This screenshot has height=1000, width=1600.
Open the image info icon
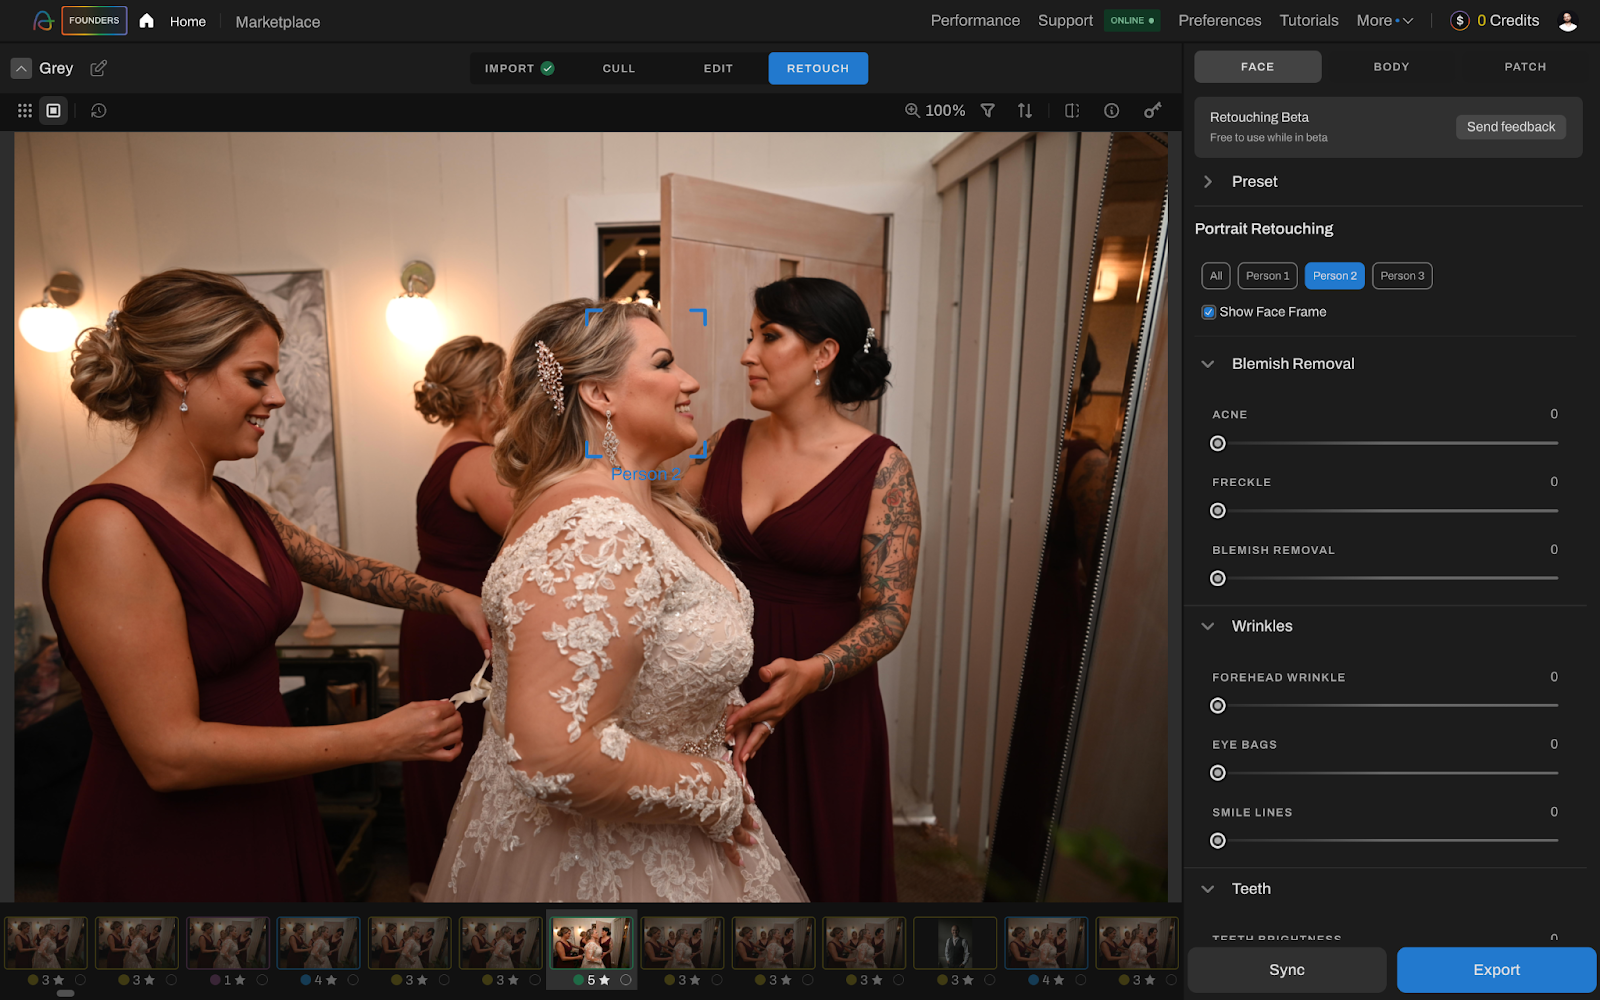pos(1111,111)
